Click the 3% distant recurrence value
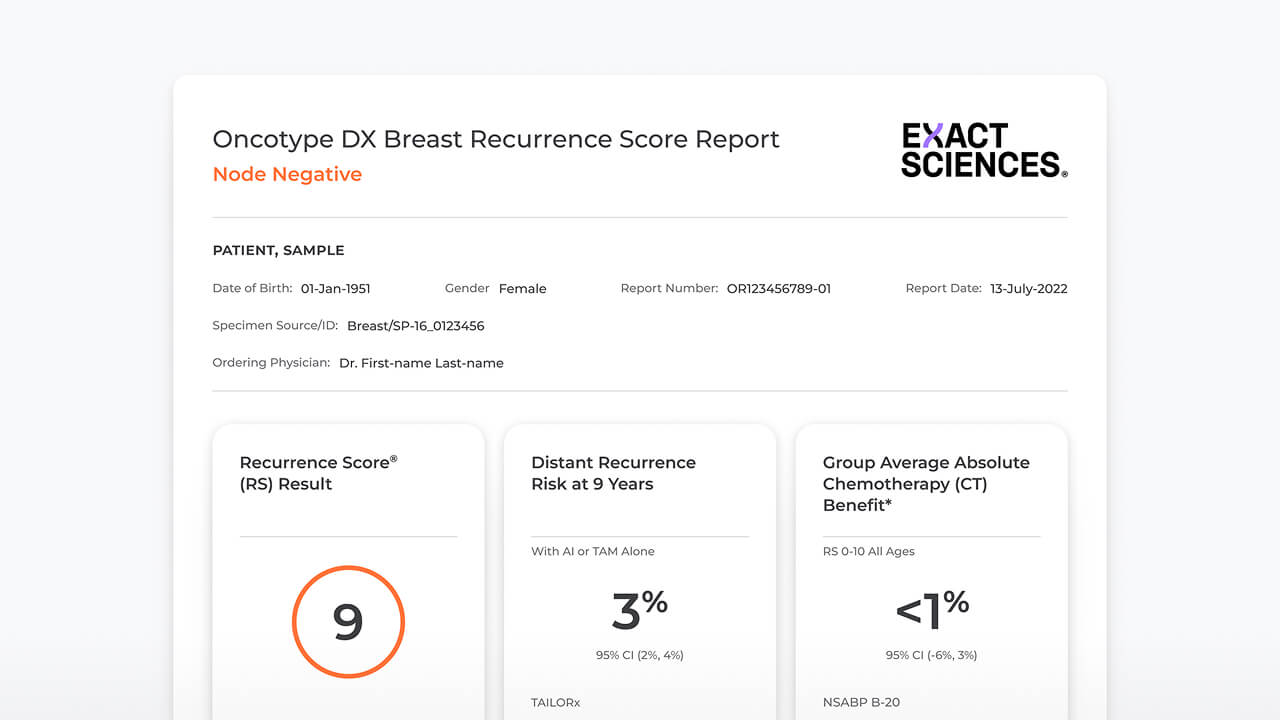 [639, 610]
